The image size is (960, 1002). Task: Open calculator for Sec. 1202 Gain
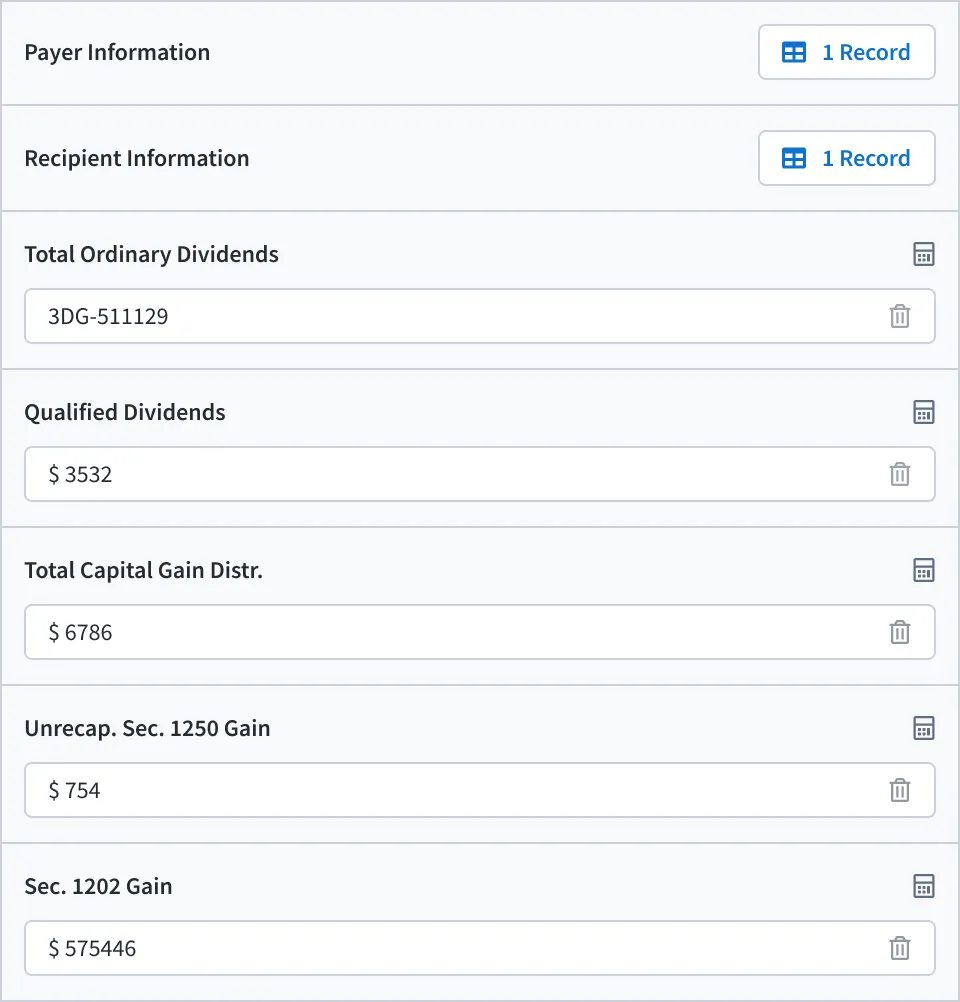pyautogui.click(x=924, y=886)
